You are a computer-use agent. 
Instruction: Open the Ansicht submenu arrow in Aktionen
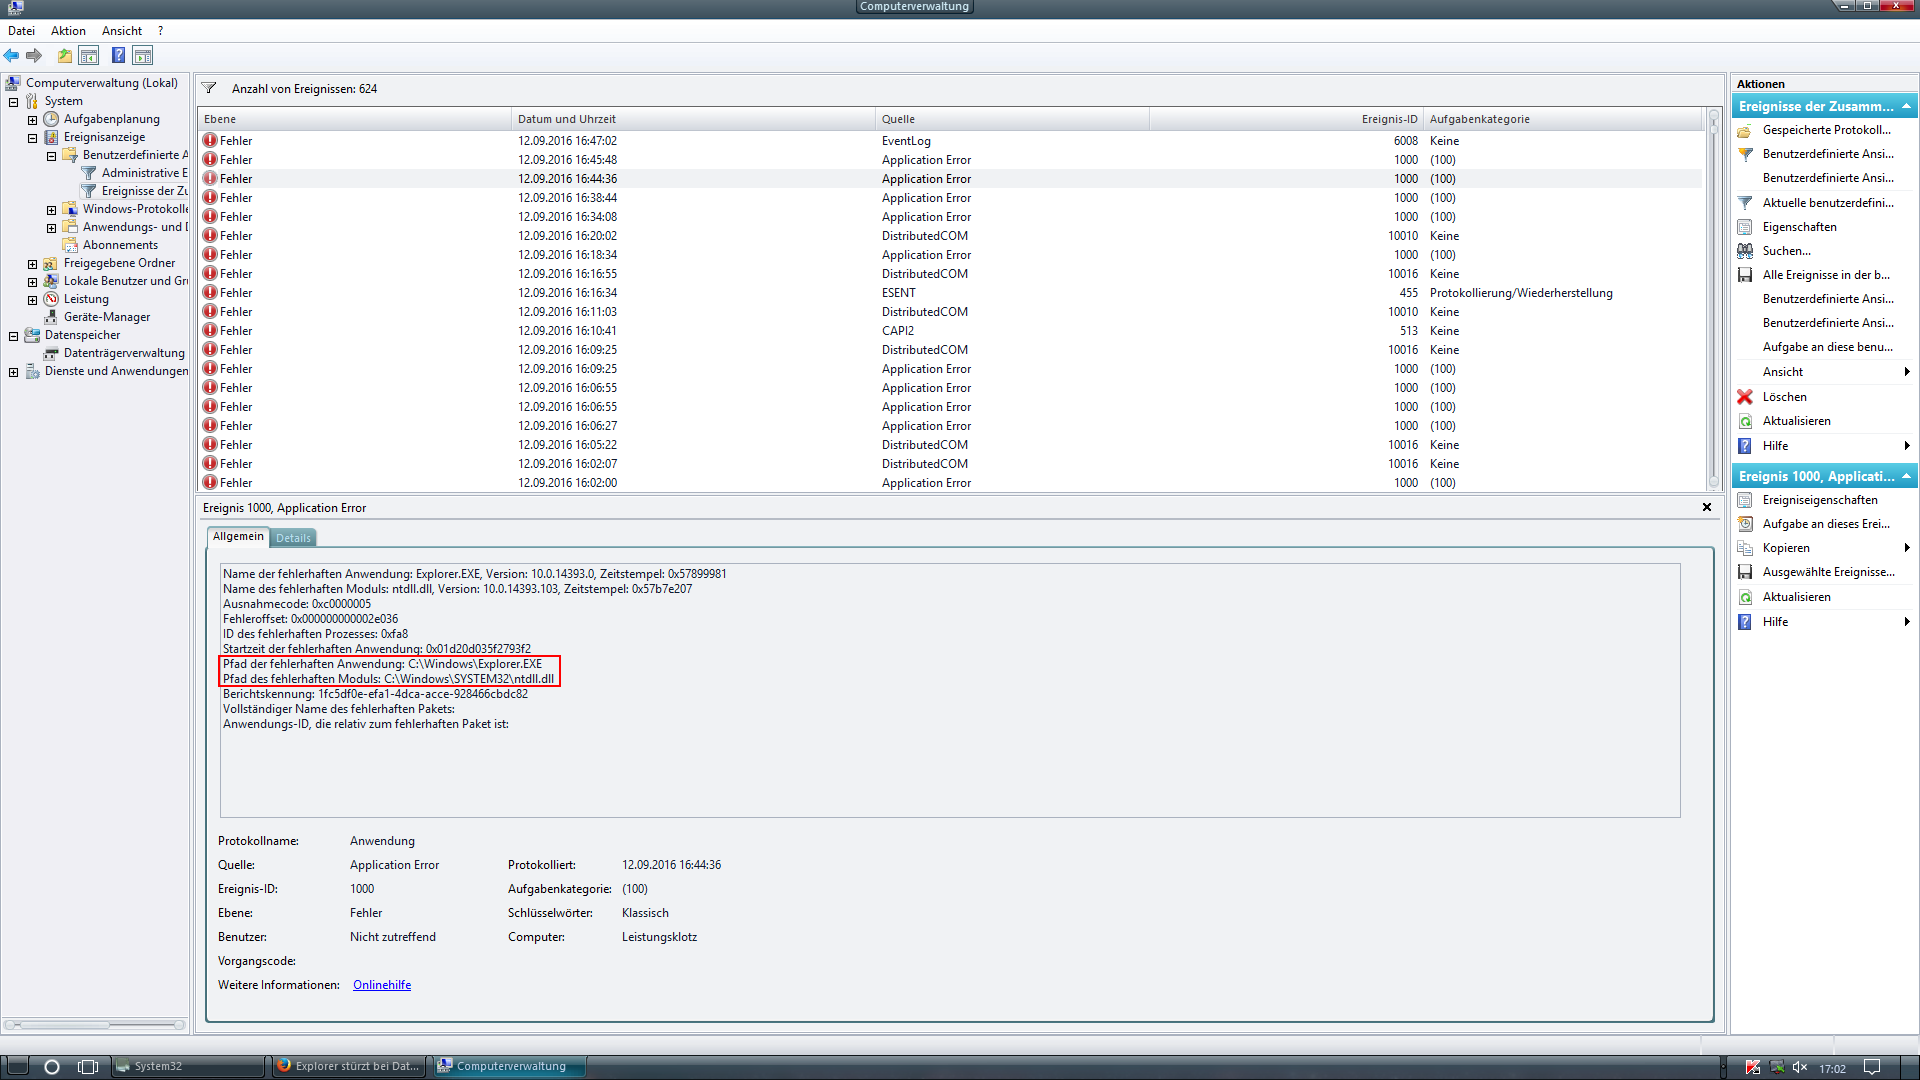pos(1906,372)
